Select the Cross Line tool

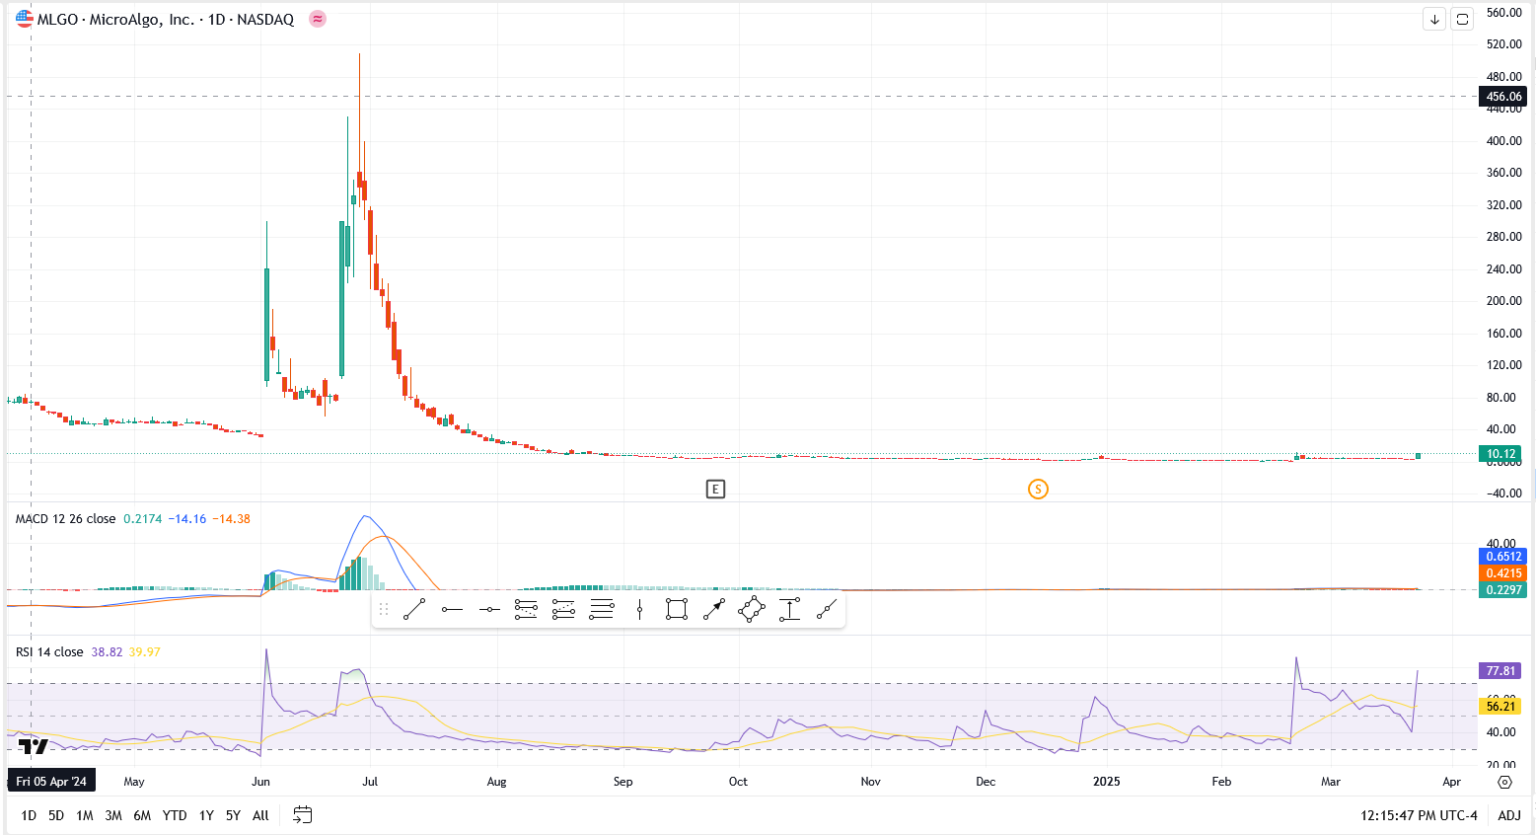(640, 607)
